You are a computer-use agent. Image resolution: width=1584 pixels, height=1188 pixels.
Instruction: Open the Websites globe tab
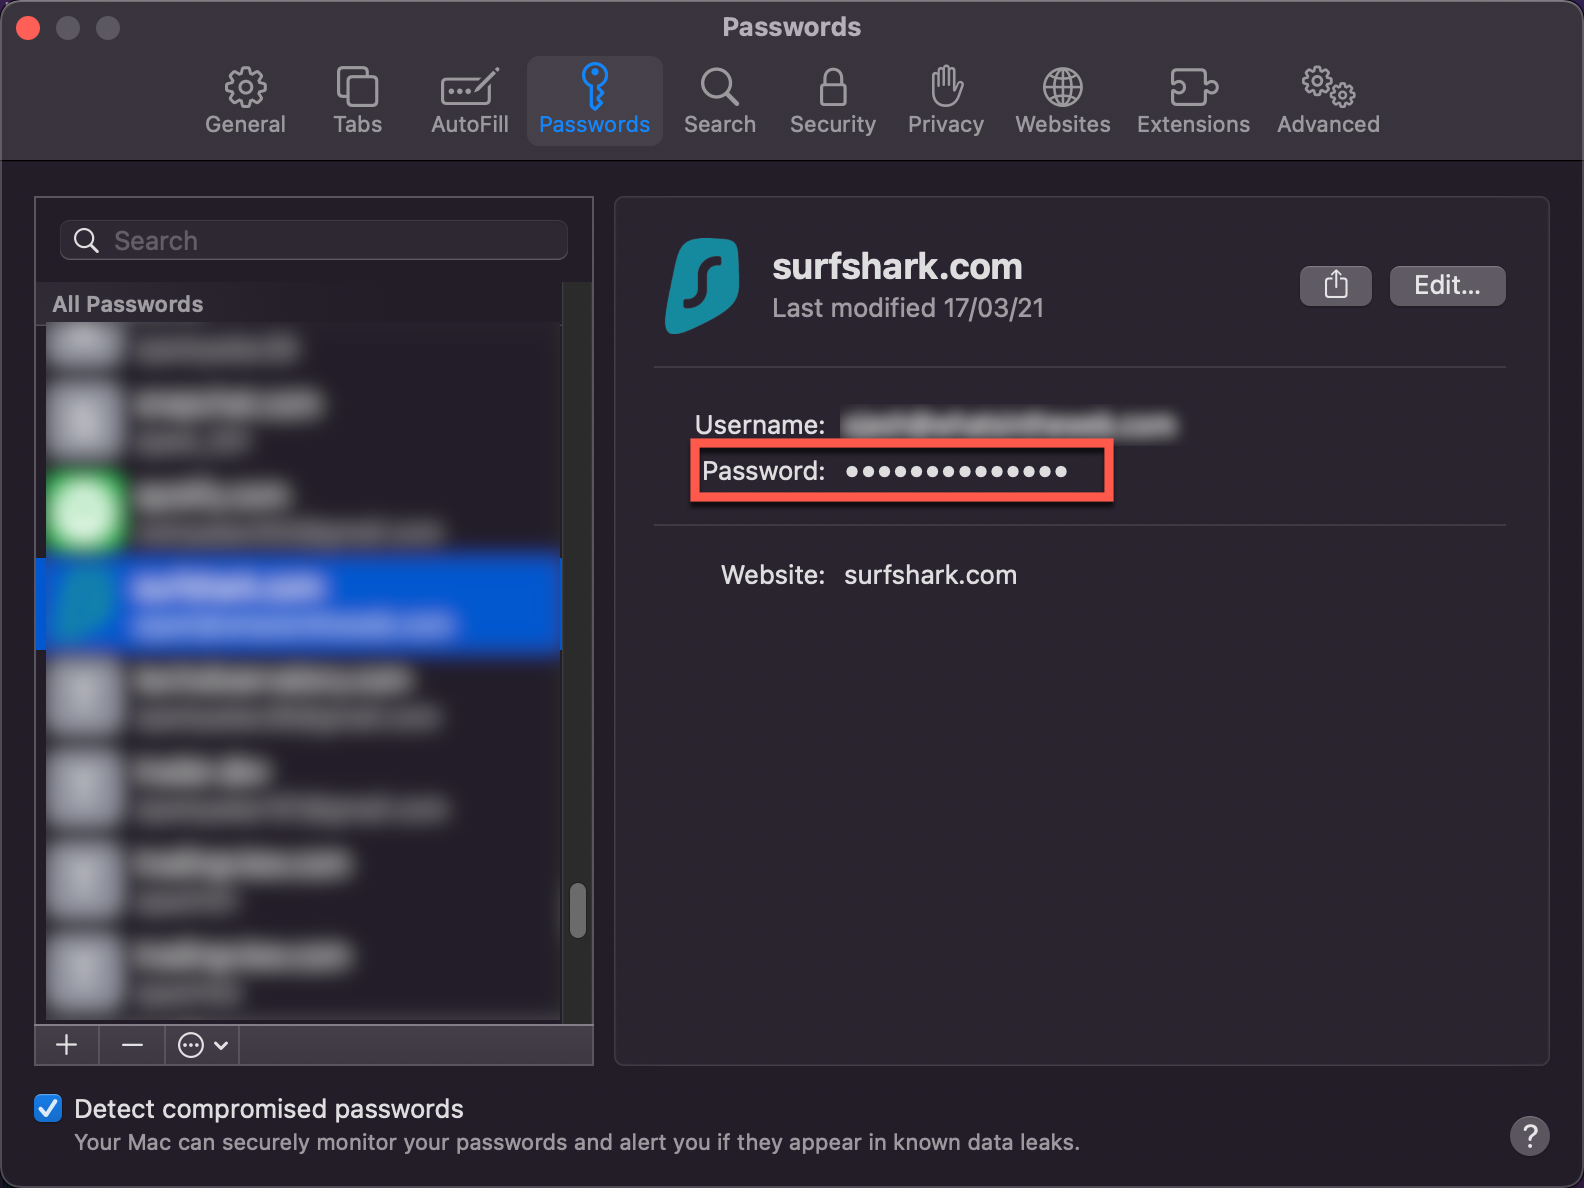coord(1062,101)
